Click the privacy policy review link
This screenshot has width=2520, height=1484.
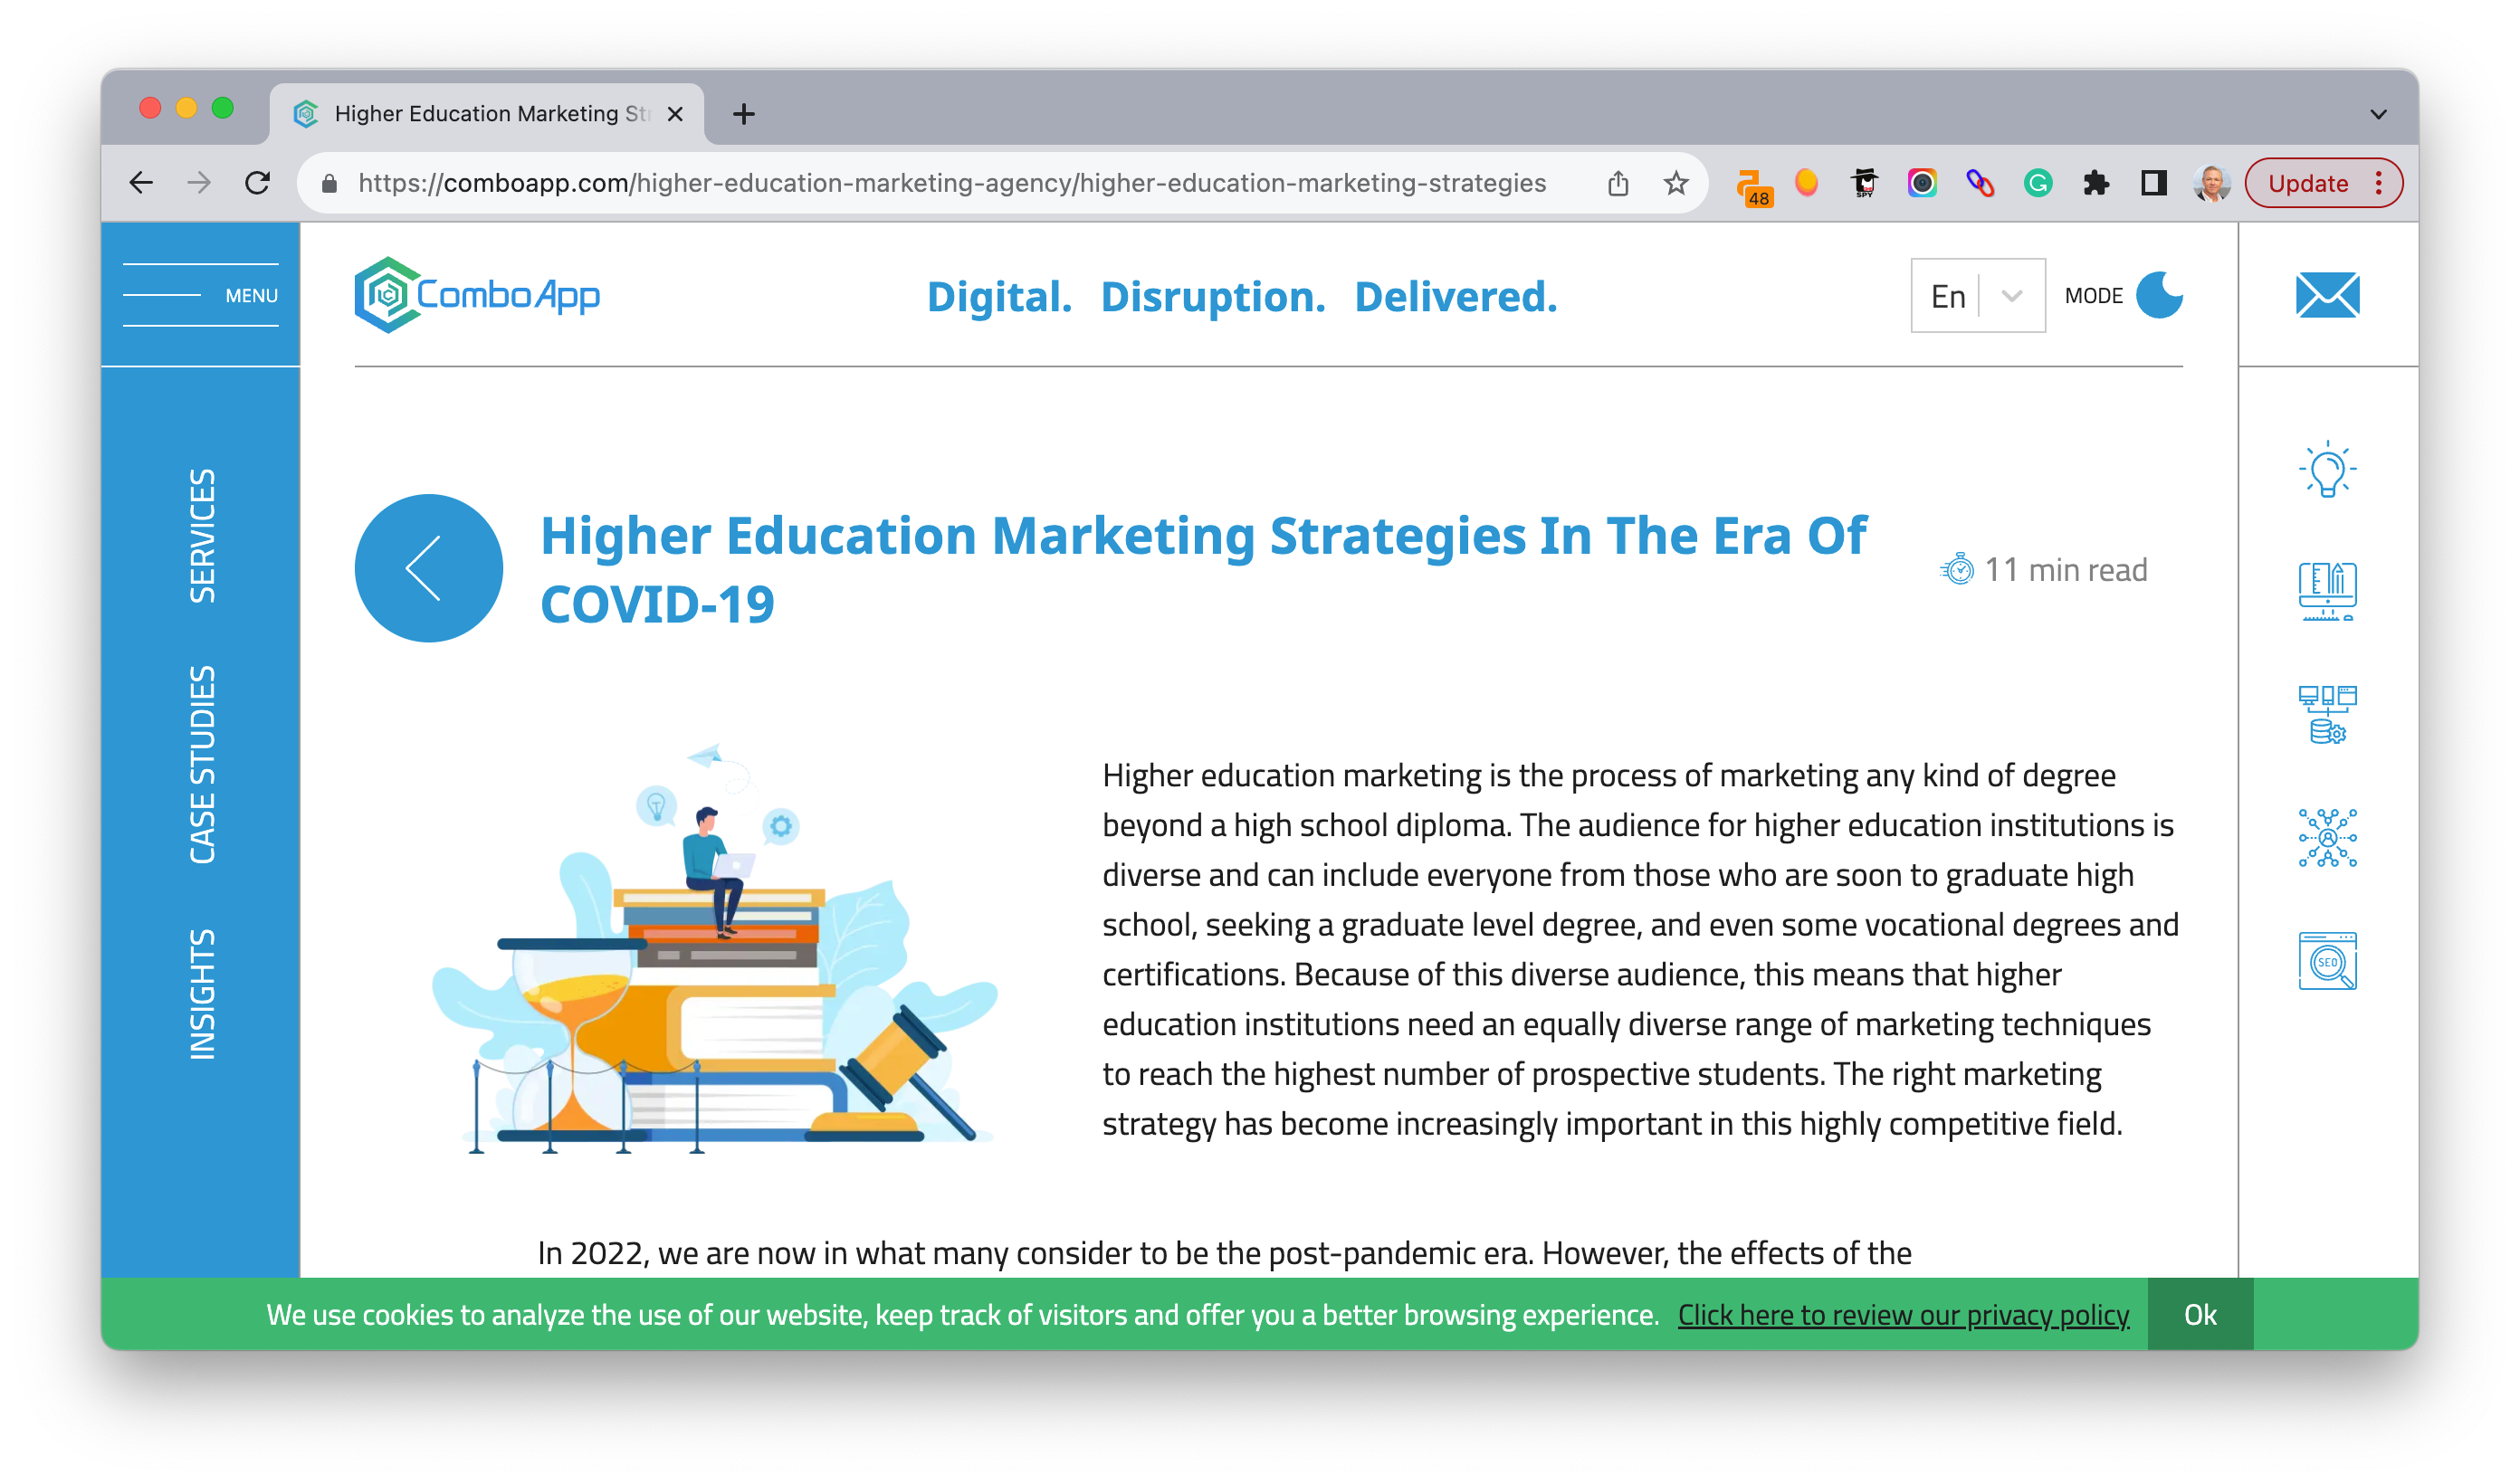(1902, 1315)
